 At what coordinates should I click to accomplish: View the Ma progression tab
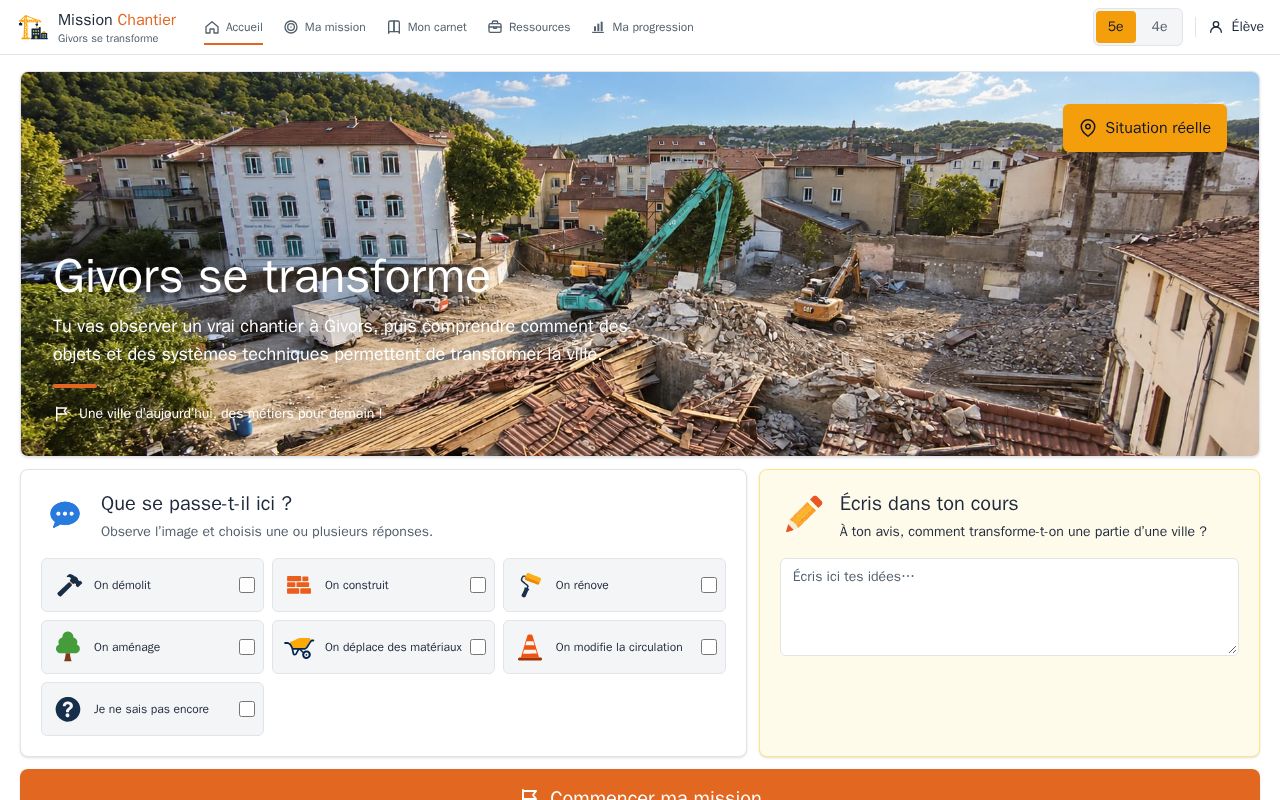642,27
